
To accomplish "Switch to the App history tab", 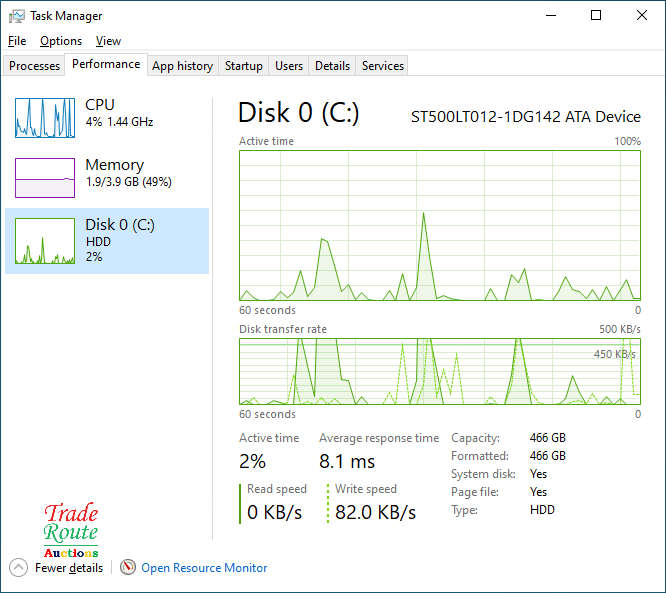I will pos(183,66).
